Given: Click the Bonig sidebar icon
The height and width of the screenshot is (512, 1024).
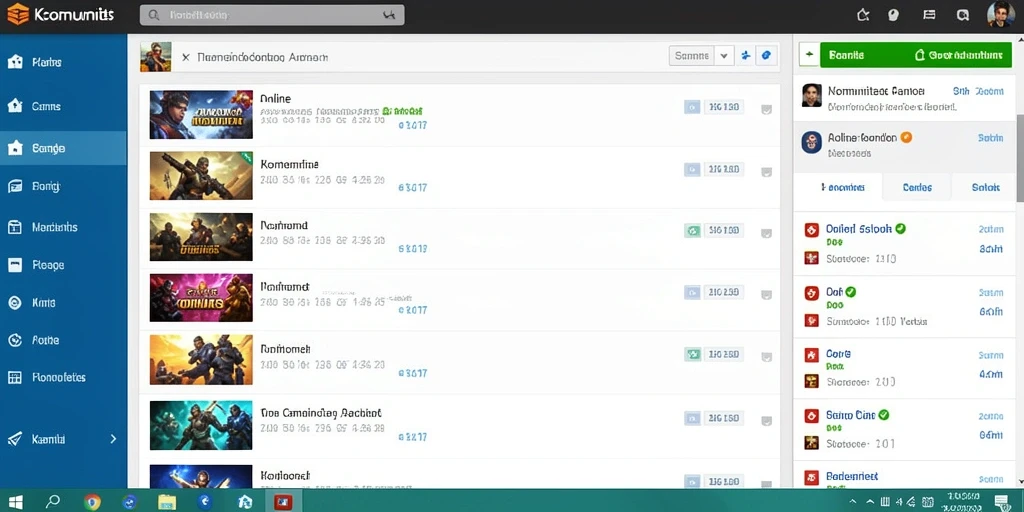Looking at the screenshot, I should tap(14, 187).
